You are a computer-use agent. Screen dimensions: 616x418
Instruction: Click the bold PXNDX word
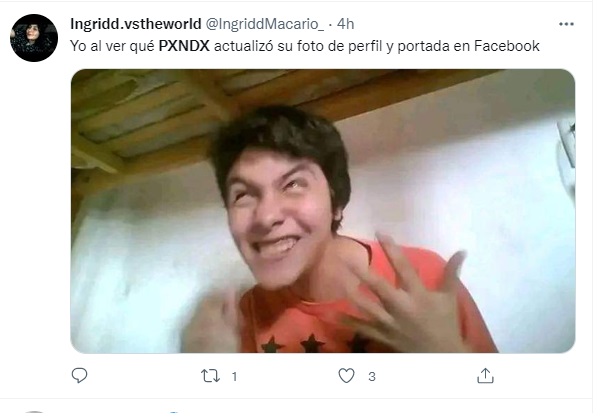click(x=181, y=45)
